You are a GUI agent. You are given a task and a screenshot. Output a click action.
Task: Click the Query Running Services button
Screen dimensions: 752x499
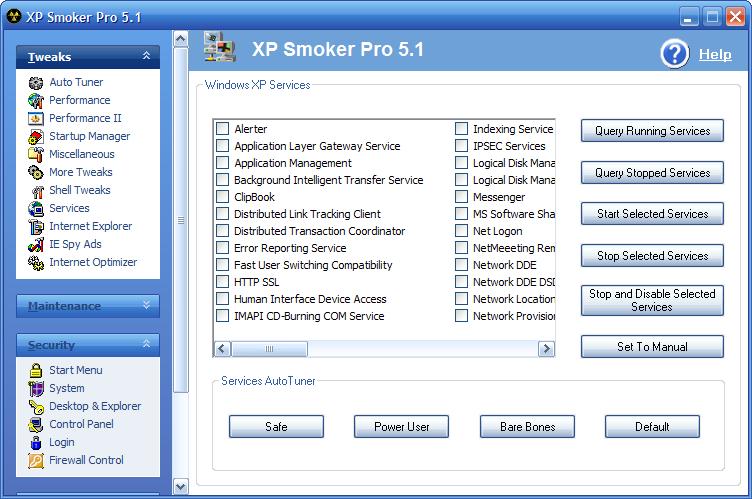[652, 131]
